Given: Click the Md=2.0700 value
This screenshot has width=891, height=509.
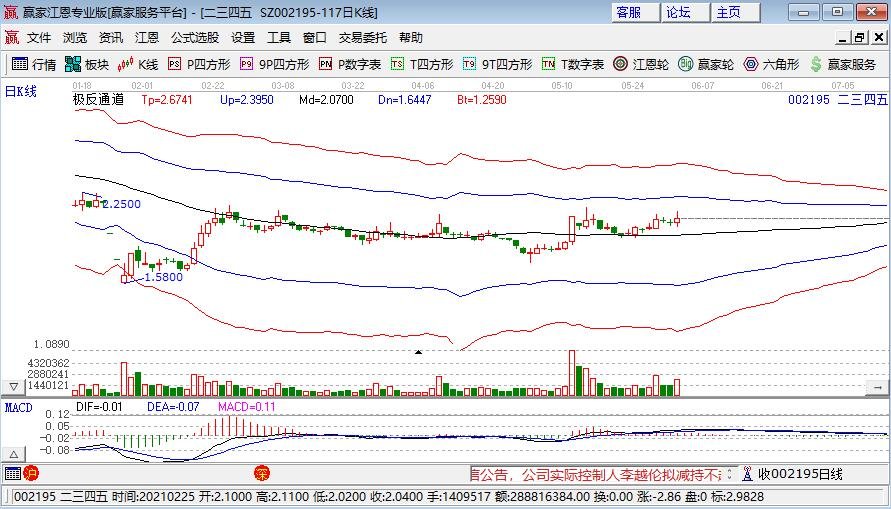Looking at the screenshot, I should [326, 100].
